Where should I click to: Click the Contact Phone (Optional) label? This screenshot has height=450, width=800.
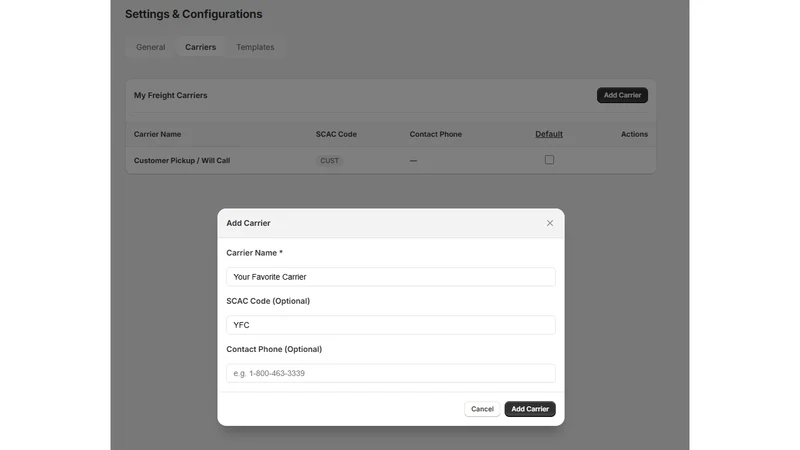point(274,349)
